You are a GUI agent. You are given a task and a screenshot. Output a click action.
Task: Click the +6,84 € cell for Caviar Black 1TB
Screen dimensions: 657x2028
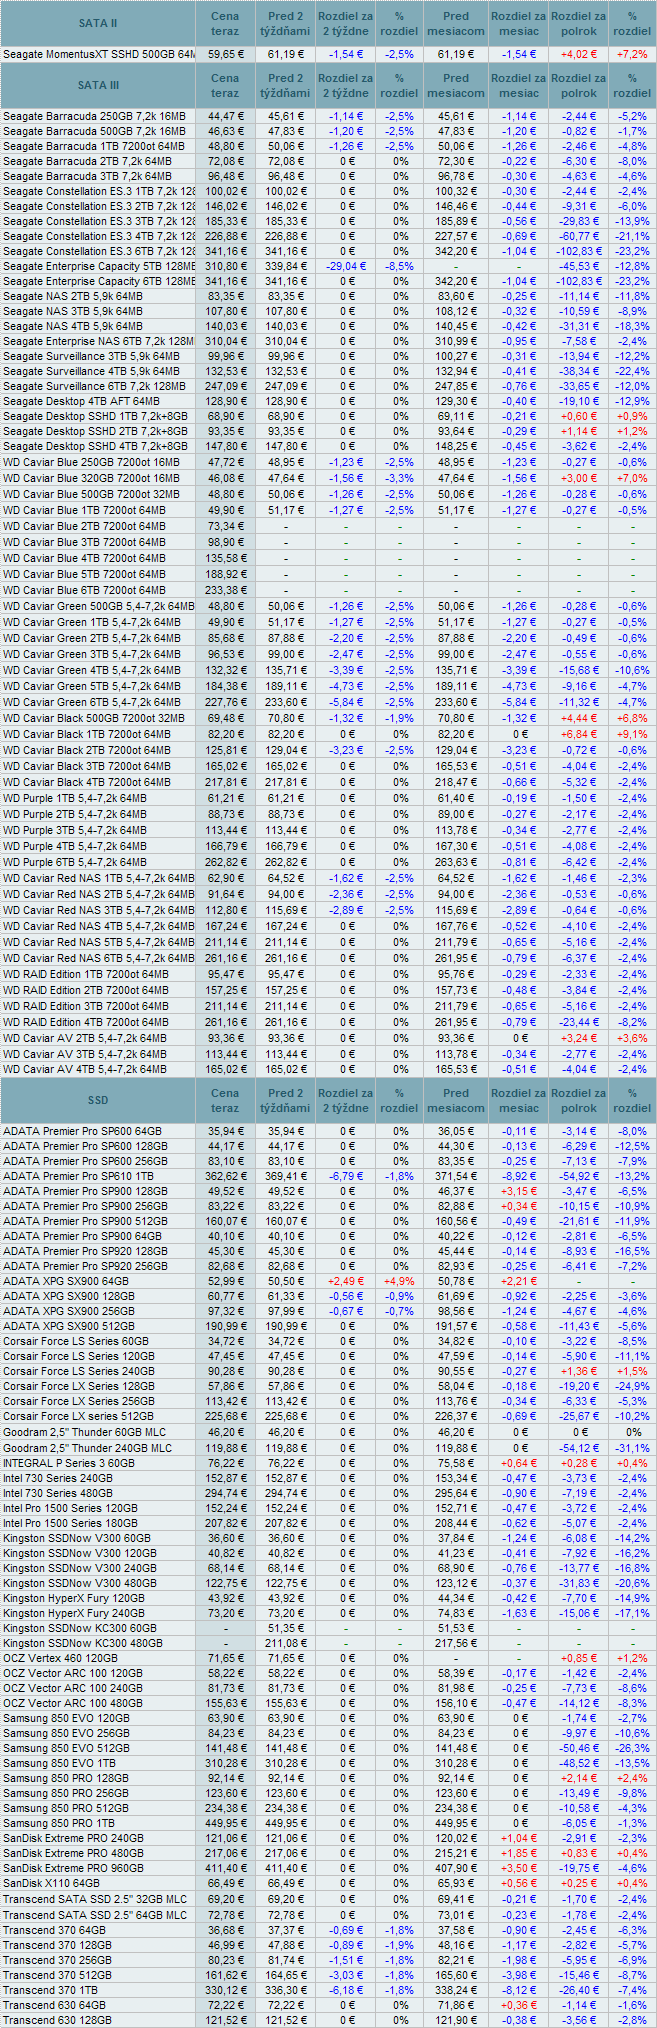(x=580, y=734)
